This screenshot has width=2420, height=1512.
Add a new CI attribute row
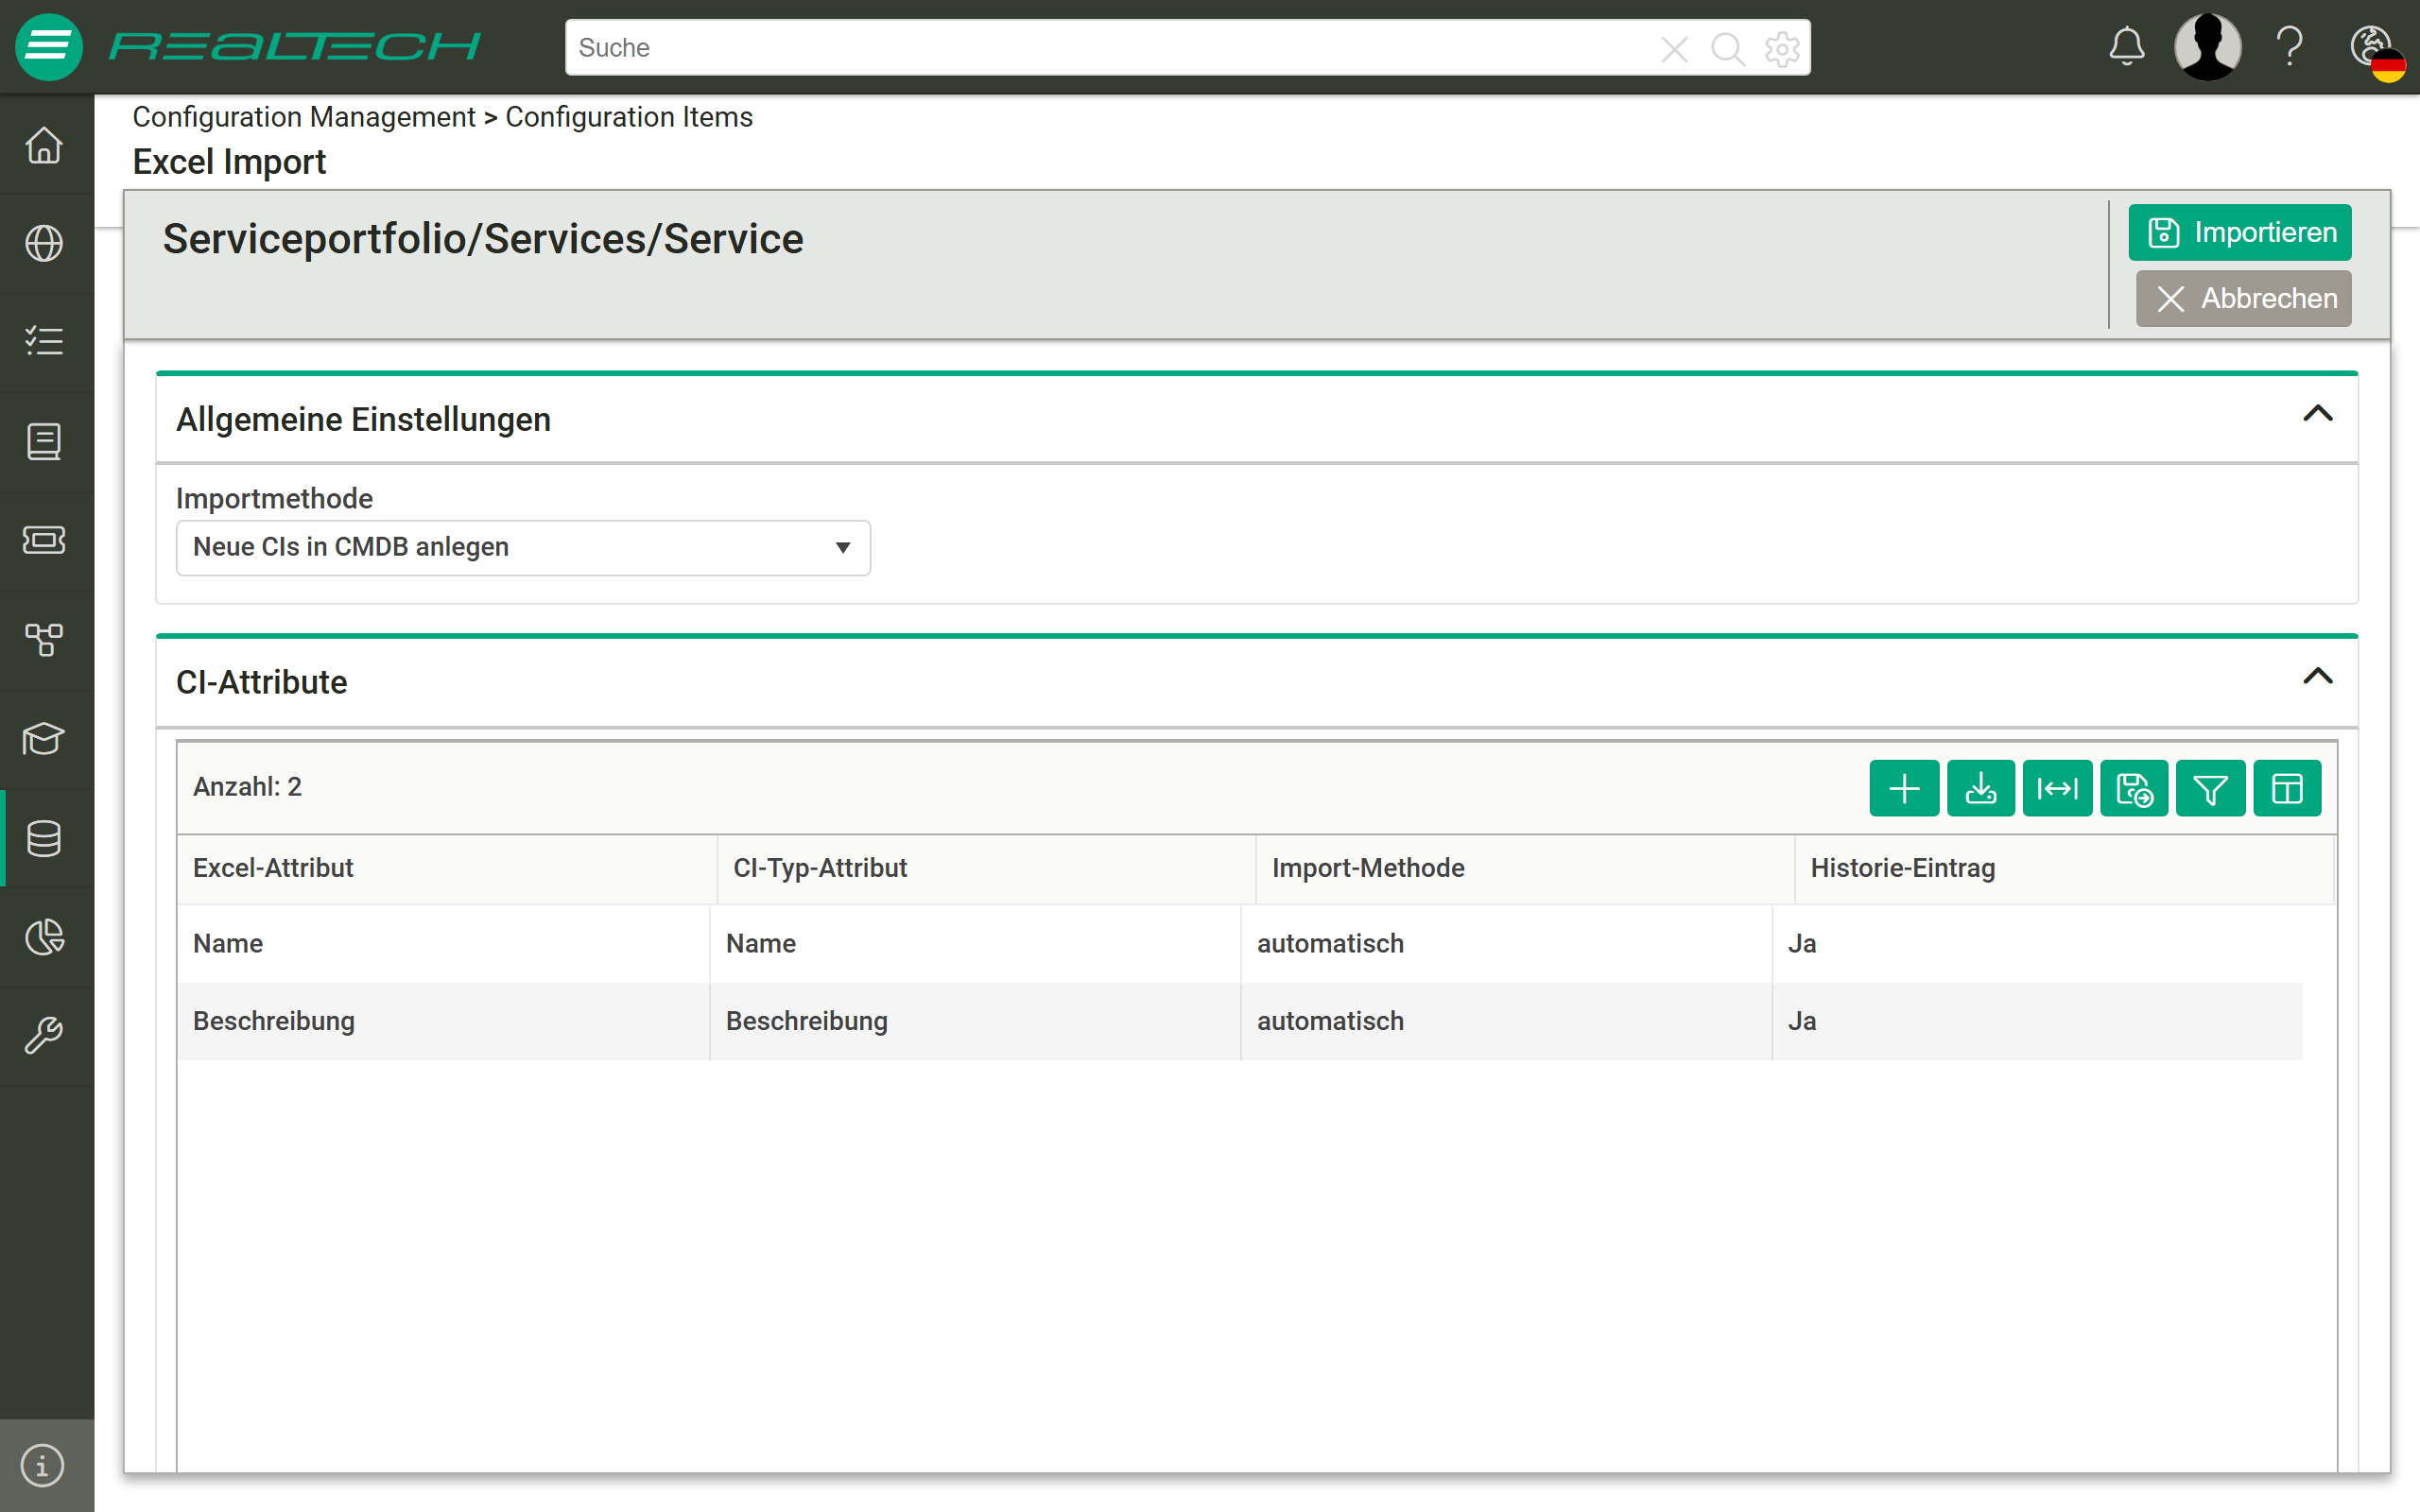(x=1904, y=788)
